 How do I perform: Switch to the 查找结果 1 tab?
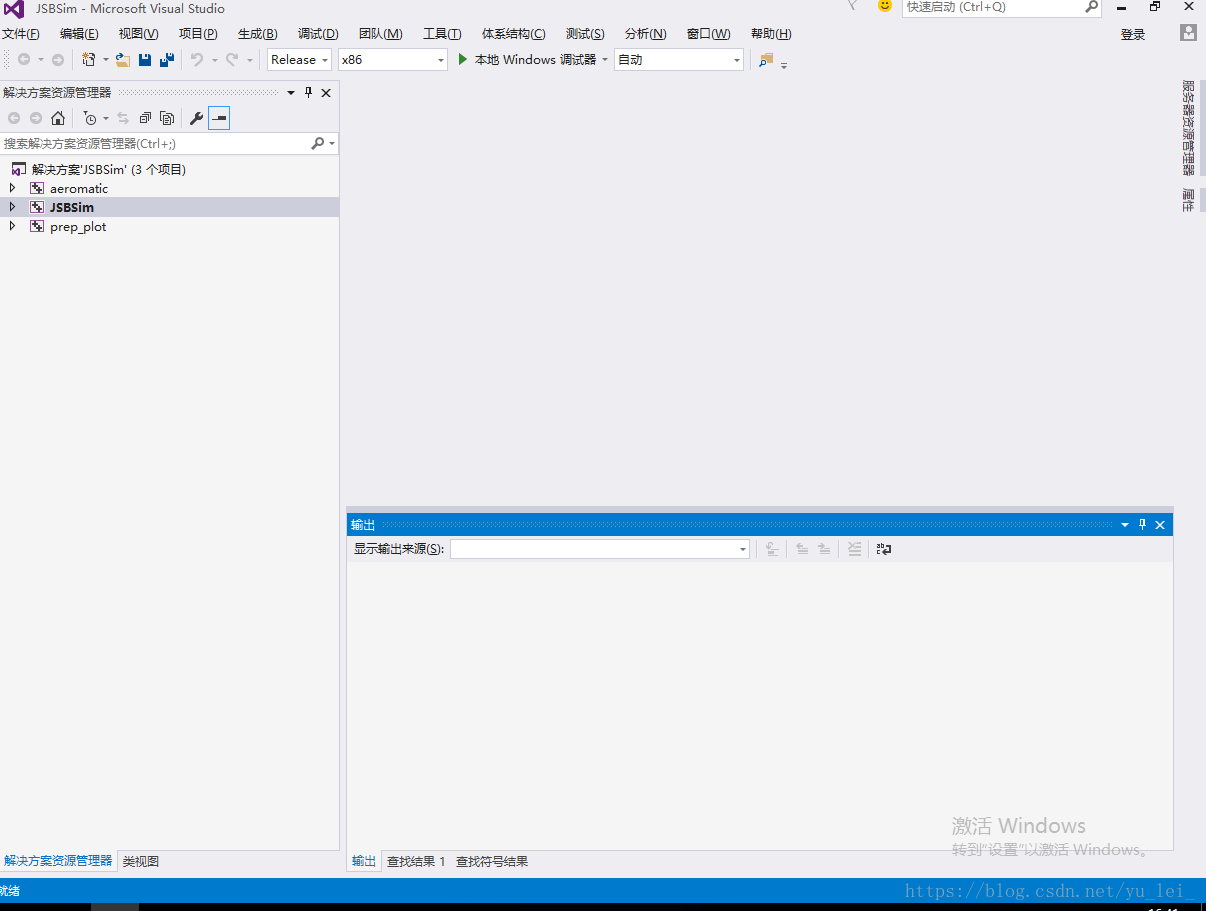pos(416,861)
